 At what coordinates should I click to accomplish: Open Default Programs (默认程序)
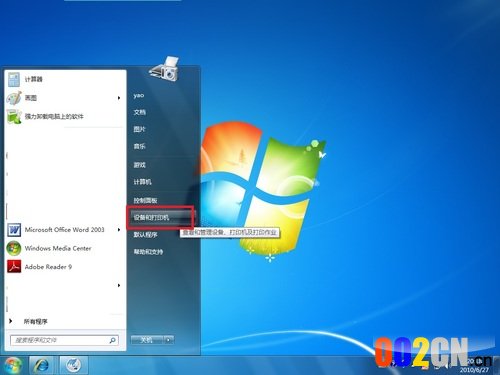(x=146, y=235)
